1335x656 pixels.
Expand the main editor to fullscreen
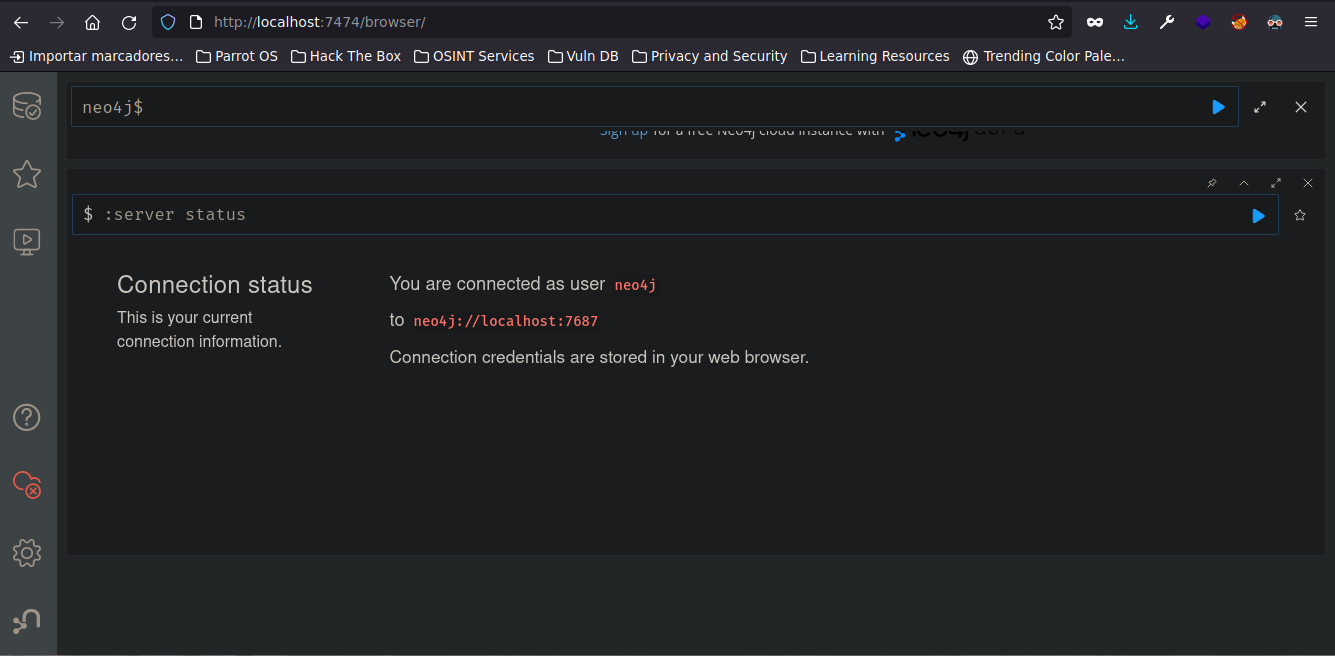pyautogui.click(x=1260, y=107)
